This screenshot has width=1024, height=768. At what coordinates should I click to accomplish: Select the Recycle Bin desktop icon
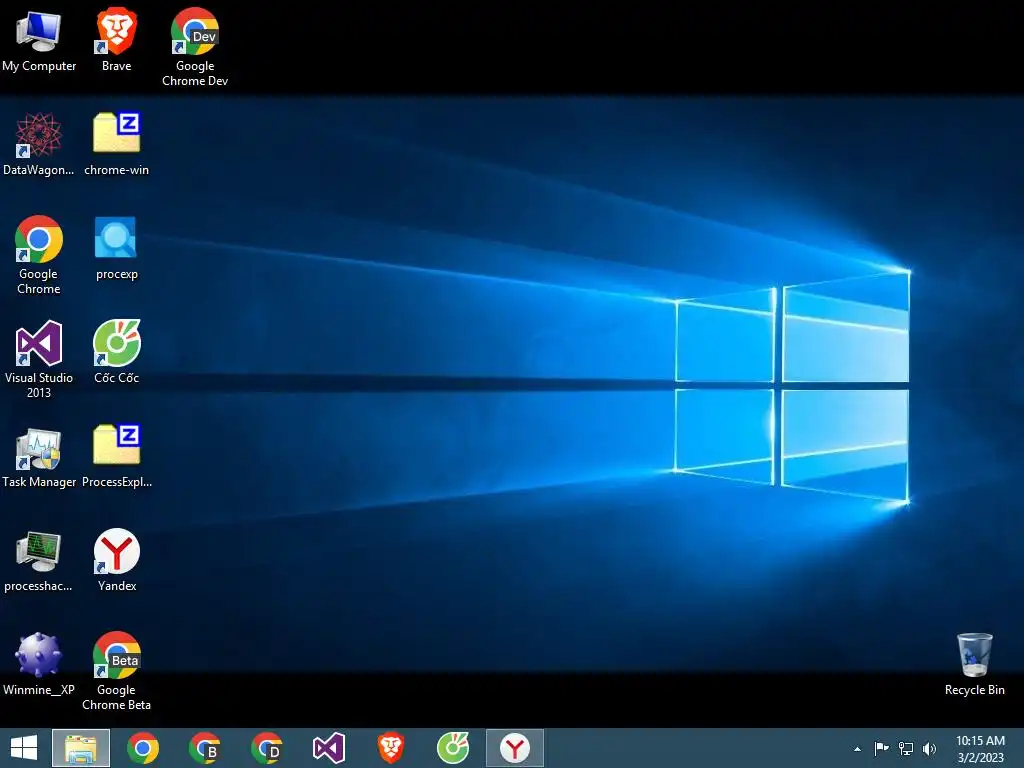(x=974, y=665)
